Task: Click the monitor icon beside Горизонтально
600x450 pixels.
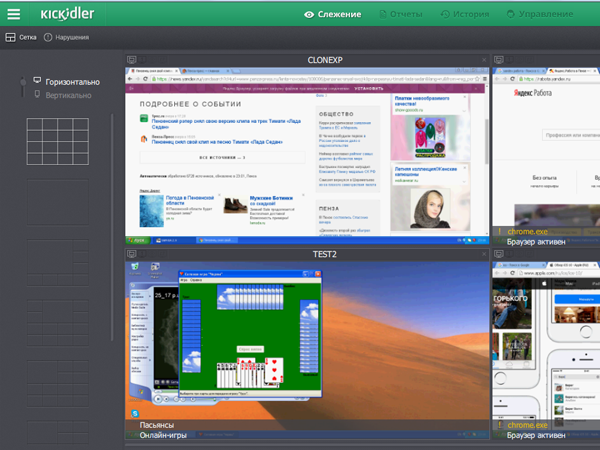Action: [37, 80]
